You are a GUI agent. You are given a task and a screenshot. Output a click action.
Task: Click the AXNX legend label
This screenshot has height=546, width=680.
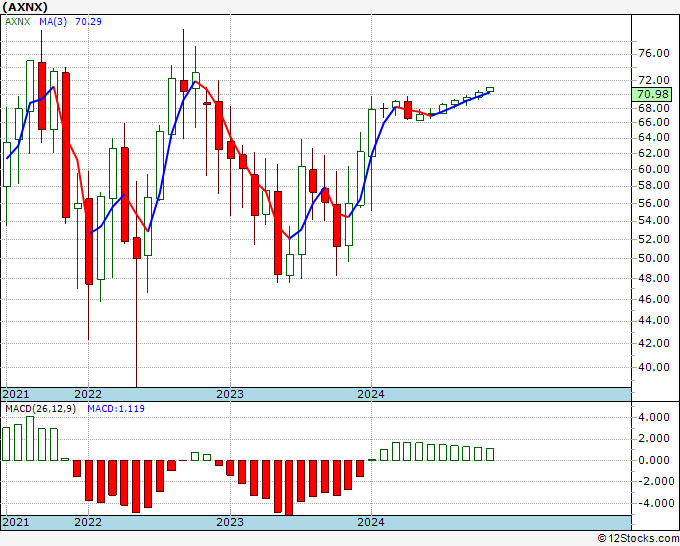17,21
